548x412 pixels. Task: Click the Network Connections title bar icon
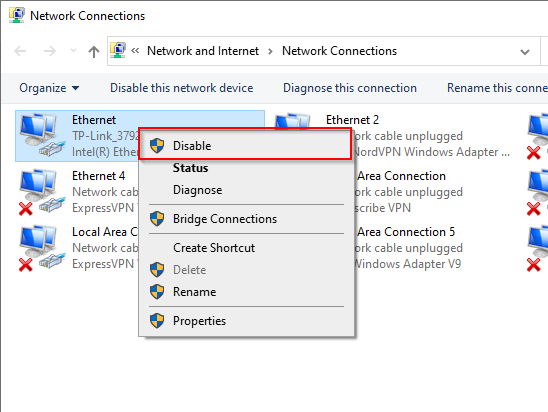pos(16,15)
